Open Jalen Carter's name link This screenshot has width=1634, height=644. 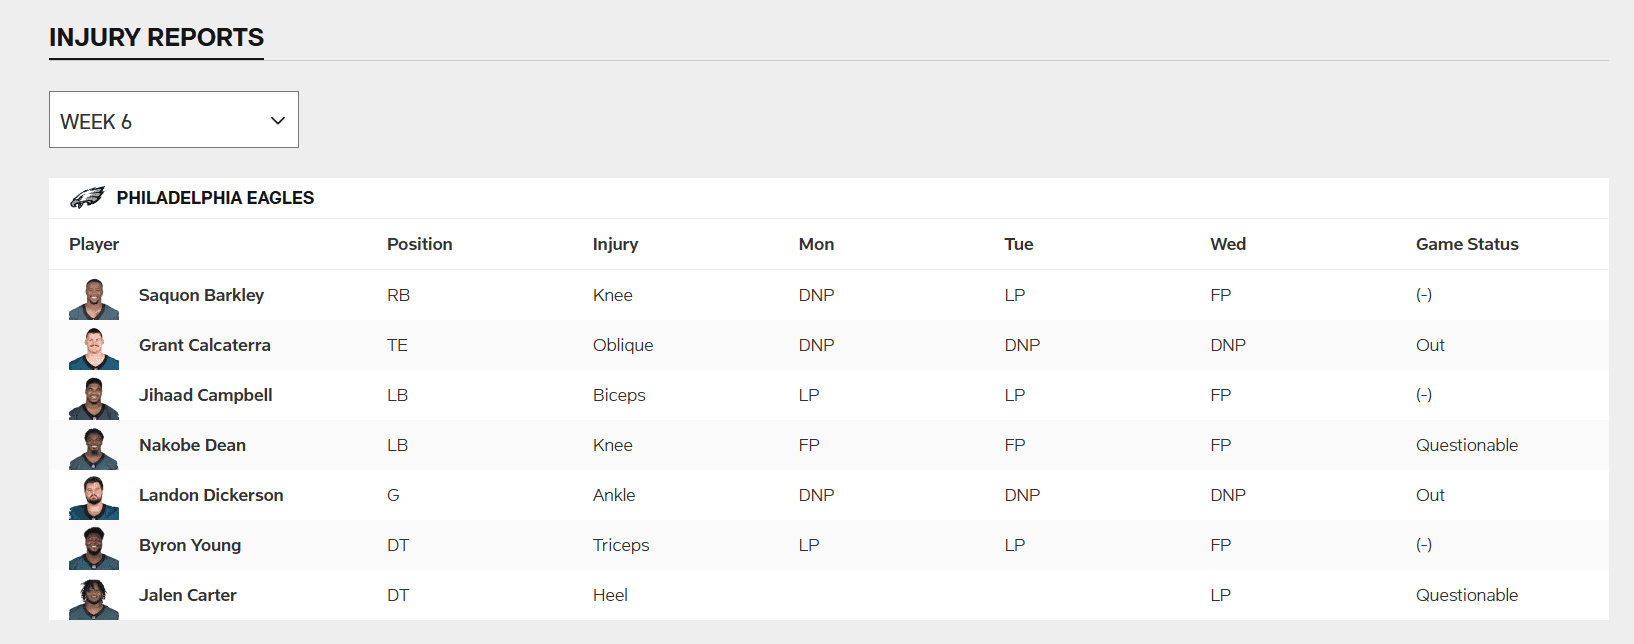point(187,595)
